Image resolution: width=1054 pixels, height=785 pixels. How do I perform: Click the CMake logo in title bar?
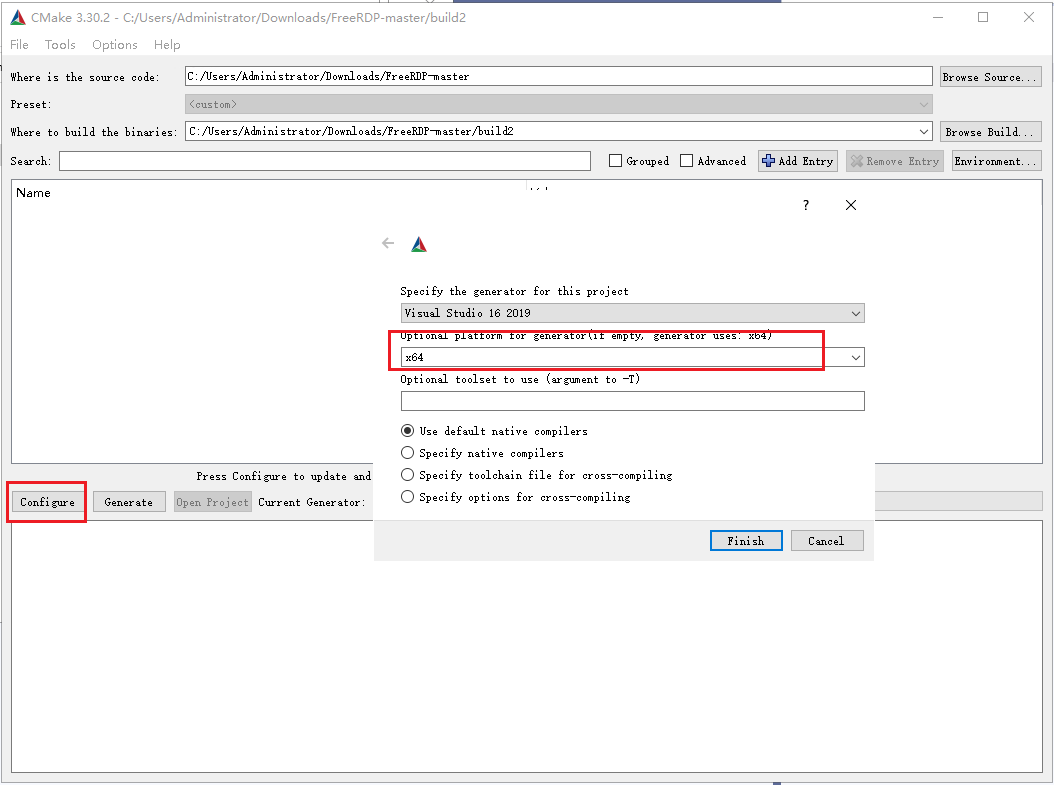point(18,17)
